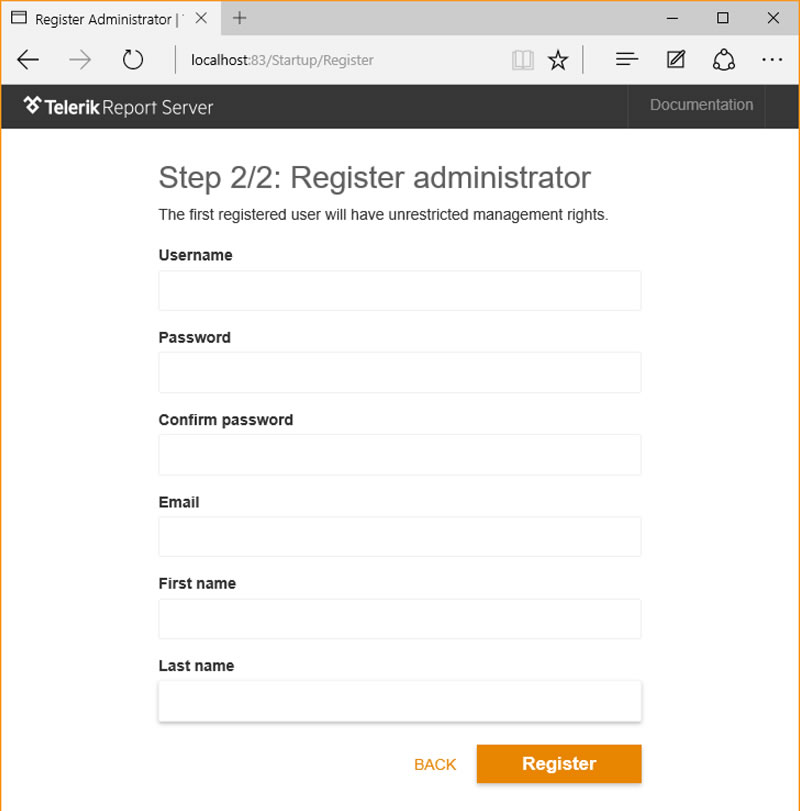Open the Documentation menu link
The width and height of the screenshot is (800, 811).
[x=701, y=105]
